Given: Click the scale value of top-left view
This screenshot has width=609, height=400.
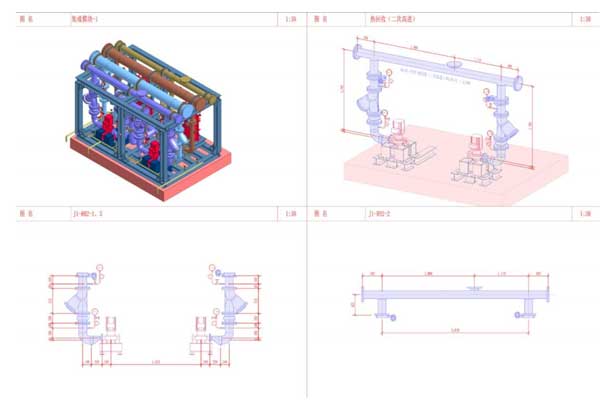Looking at the screenshot, I should (291, 19).
